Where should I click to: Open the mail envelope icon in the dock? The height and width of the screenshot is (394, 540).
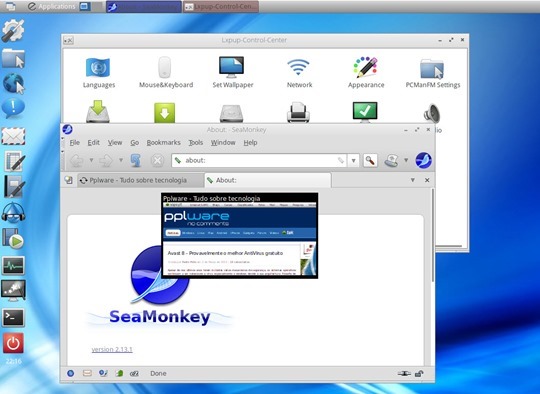13,136
